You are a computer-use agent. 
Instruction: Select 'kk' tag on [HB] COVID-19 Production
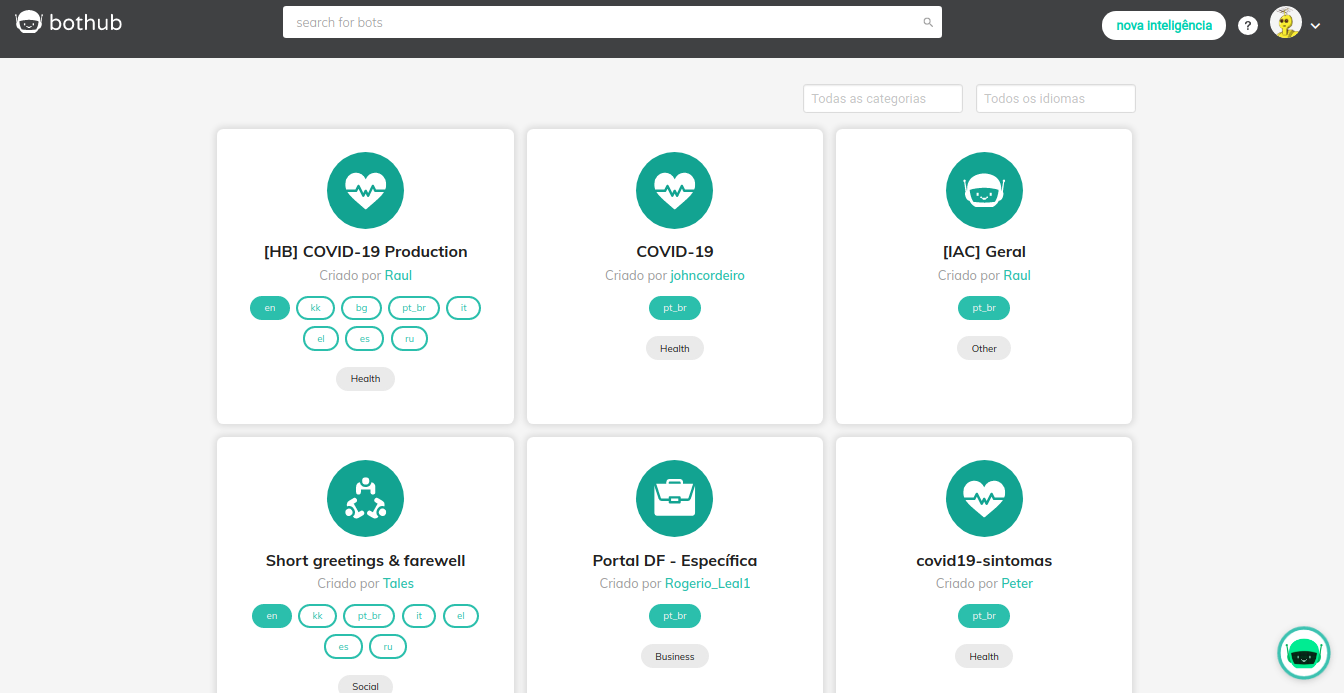click(315, 308)
